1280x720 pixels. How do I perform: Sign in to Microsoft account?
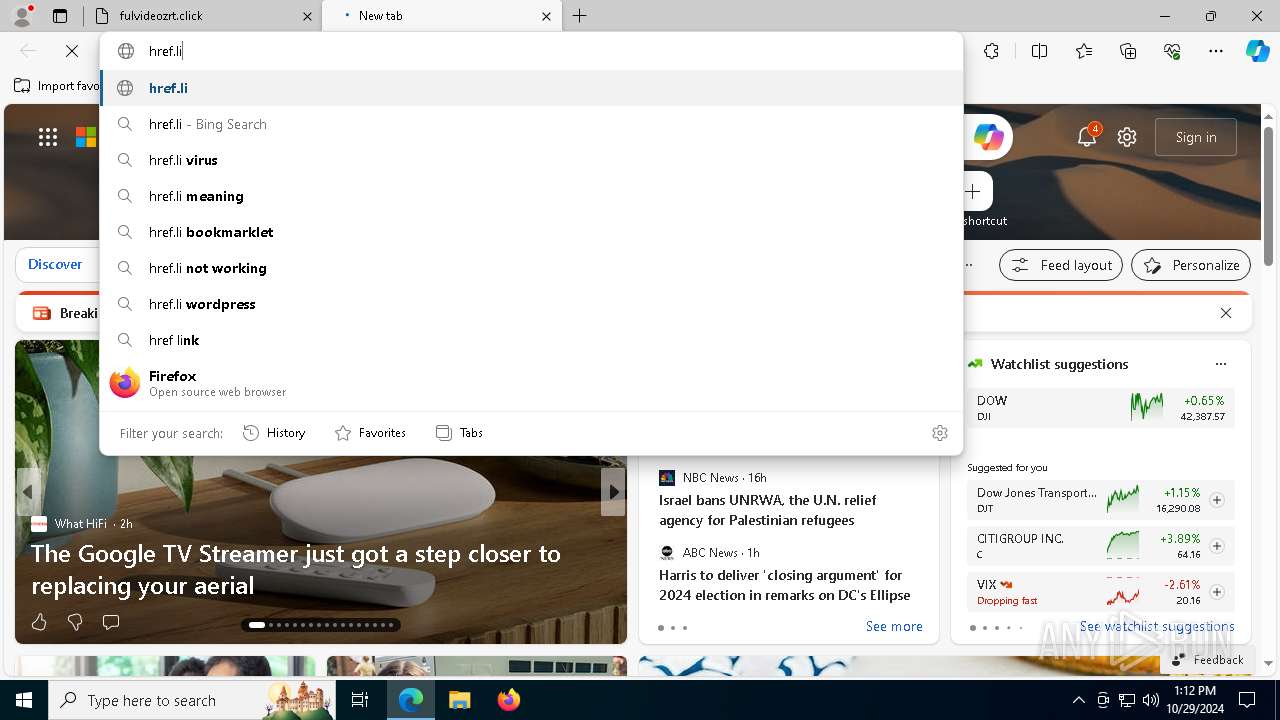pyautogui.click(x=1196, y=137)
